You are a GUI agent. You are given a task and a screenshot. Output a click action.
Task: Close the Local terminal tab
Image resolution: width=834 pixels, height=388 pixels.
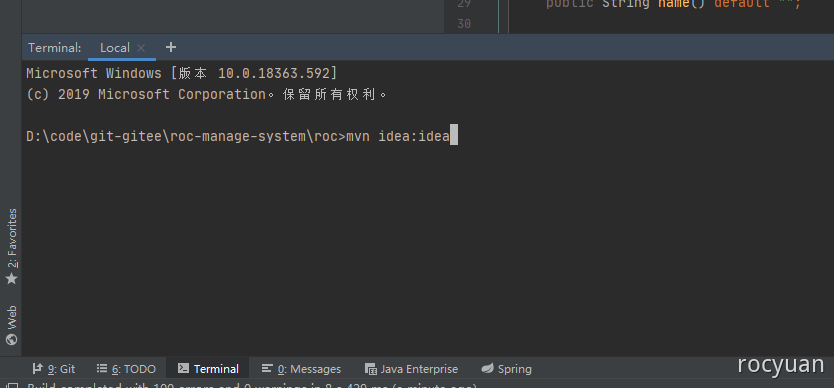[x=141, y=48]
